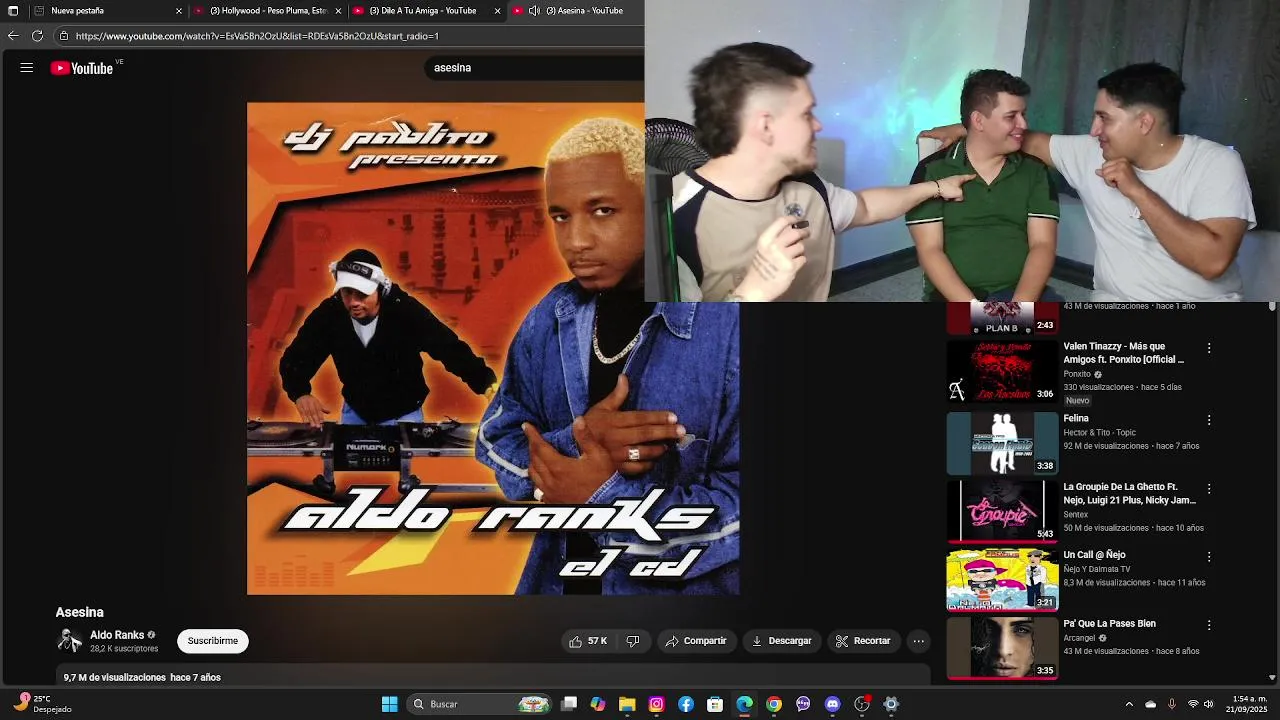Click the OneDrive cloud icon in tray
This screenshot has width=1280, height=720.
coord(1150,704)
